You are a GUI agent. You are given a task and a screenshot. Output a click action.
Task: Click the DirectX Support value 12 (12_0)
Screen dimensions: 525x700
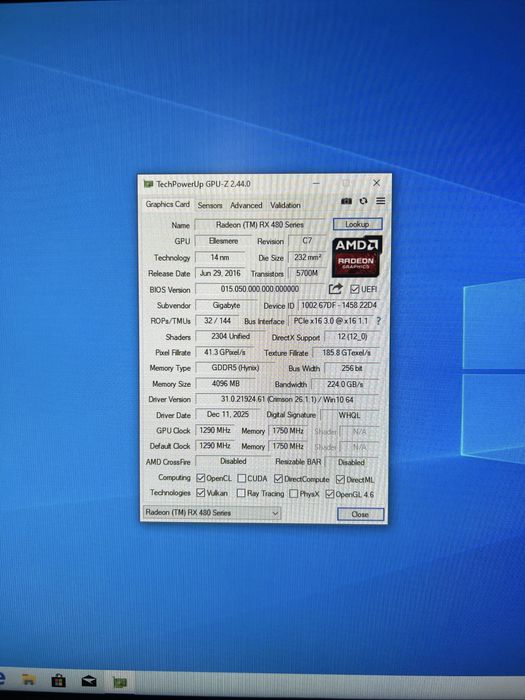(x=352, y=337)
